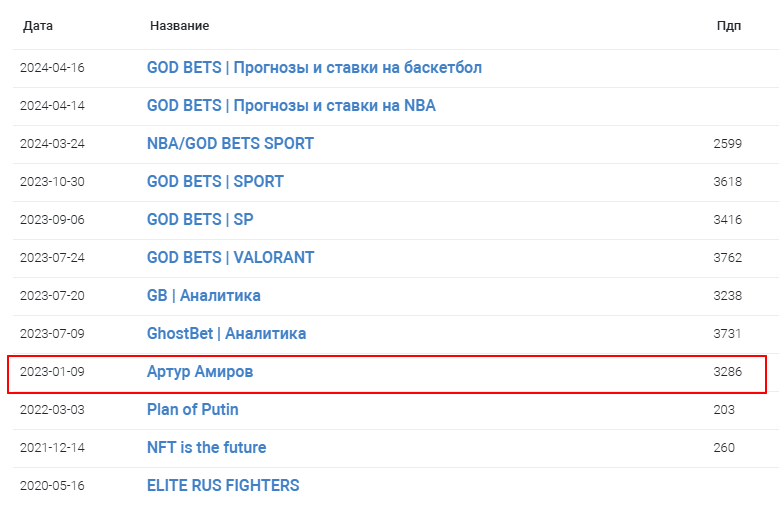Open GhostBet | Аналитика entry
This screenshot has height=519, width=784.
pyautogui.click(x=226, y=334)
